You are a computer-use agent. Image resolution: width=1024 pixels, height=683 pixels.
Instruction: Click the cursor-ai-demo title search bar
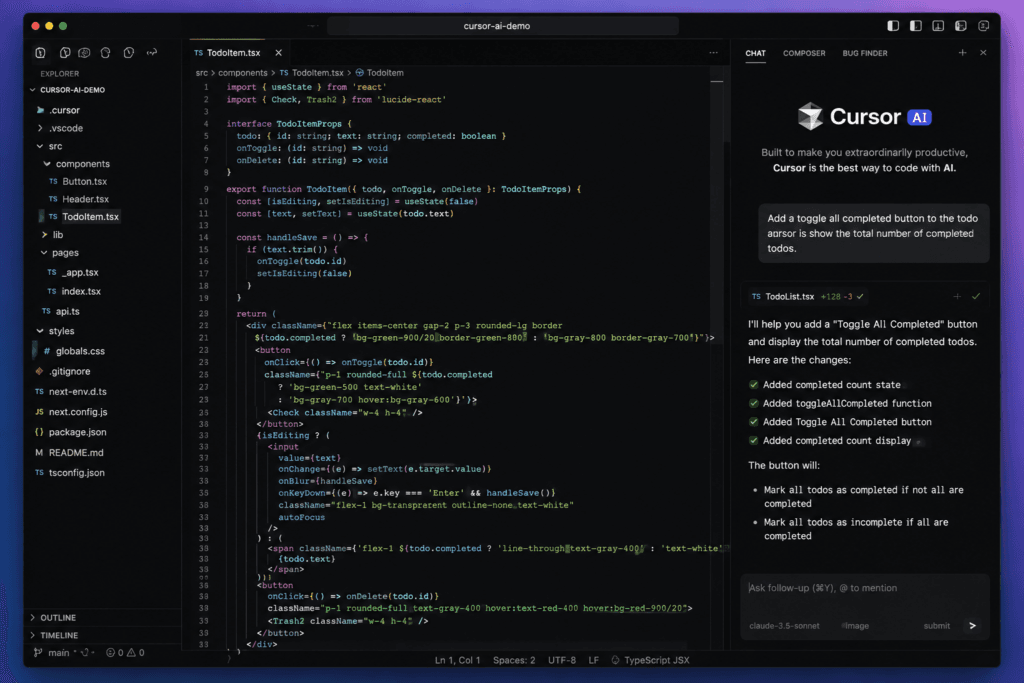click(502, 26)
